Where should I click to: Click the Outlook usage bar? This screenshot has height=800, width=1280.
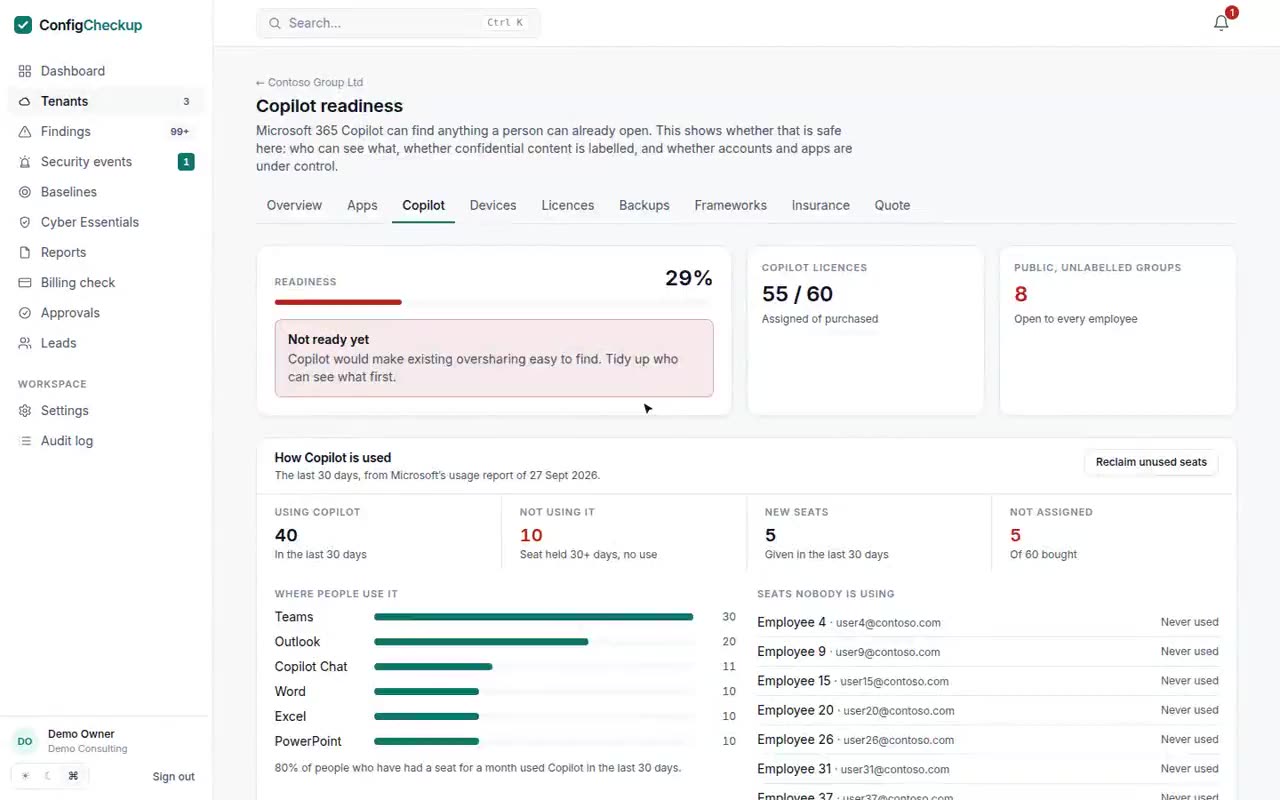tap(481, 642)
